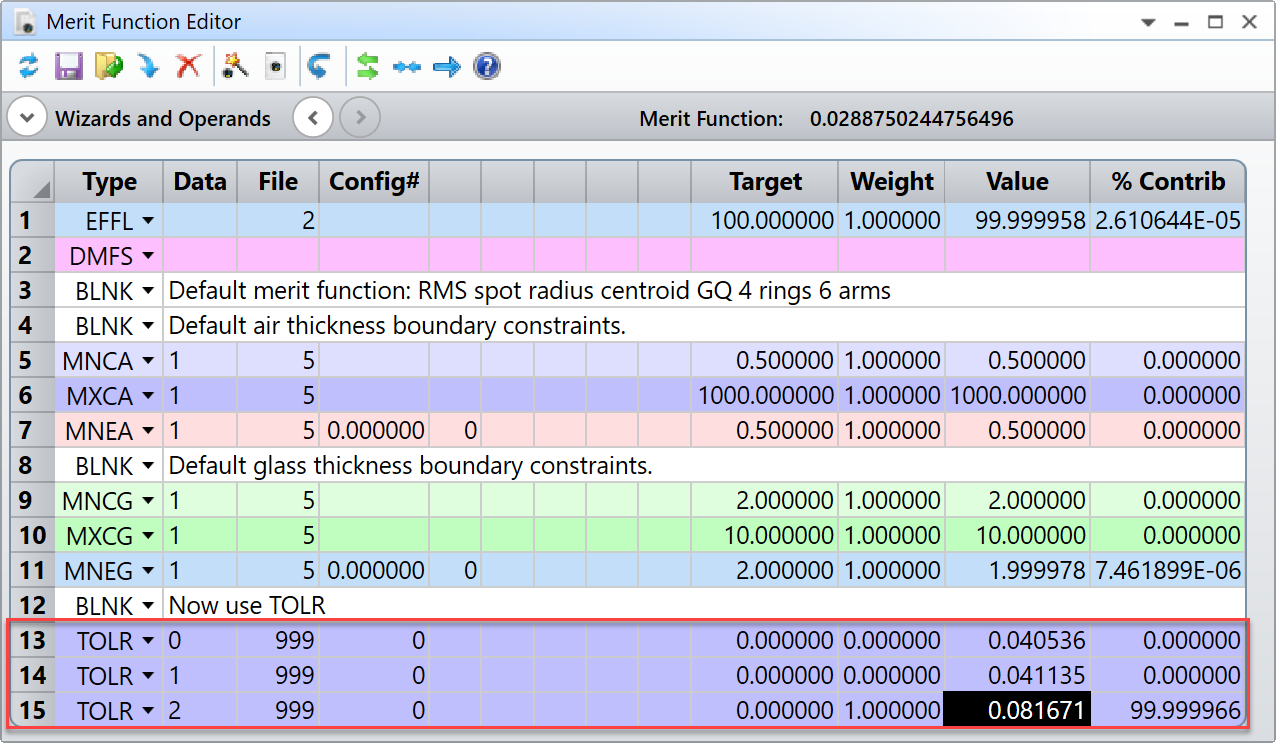Click row 13 value 0.040536
The image size is (1276, 743).
pyautogui.click(x=1017, y=641)
